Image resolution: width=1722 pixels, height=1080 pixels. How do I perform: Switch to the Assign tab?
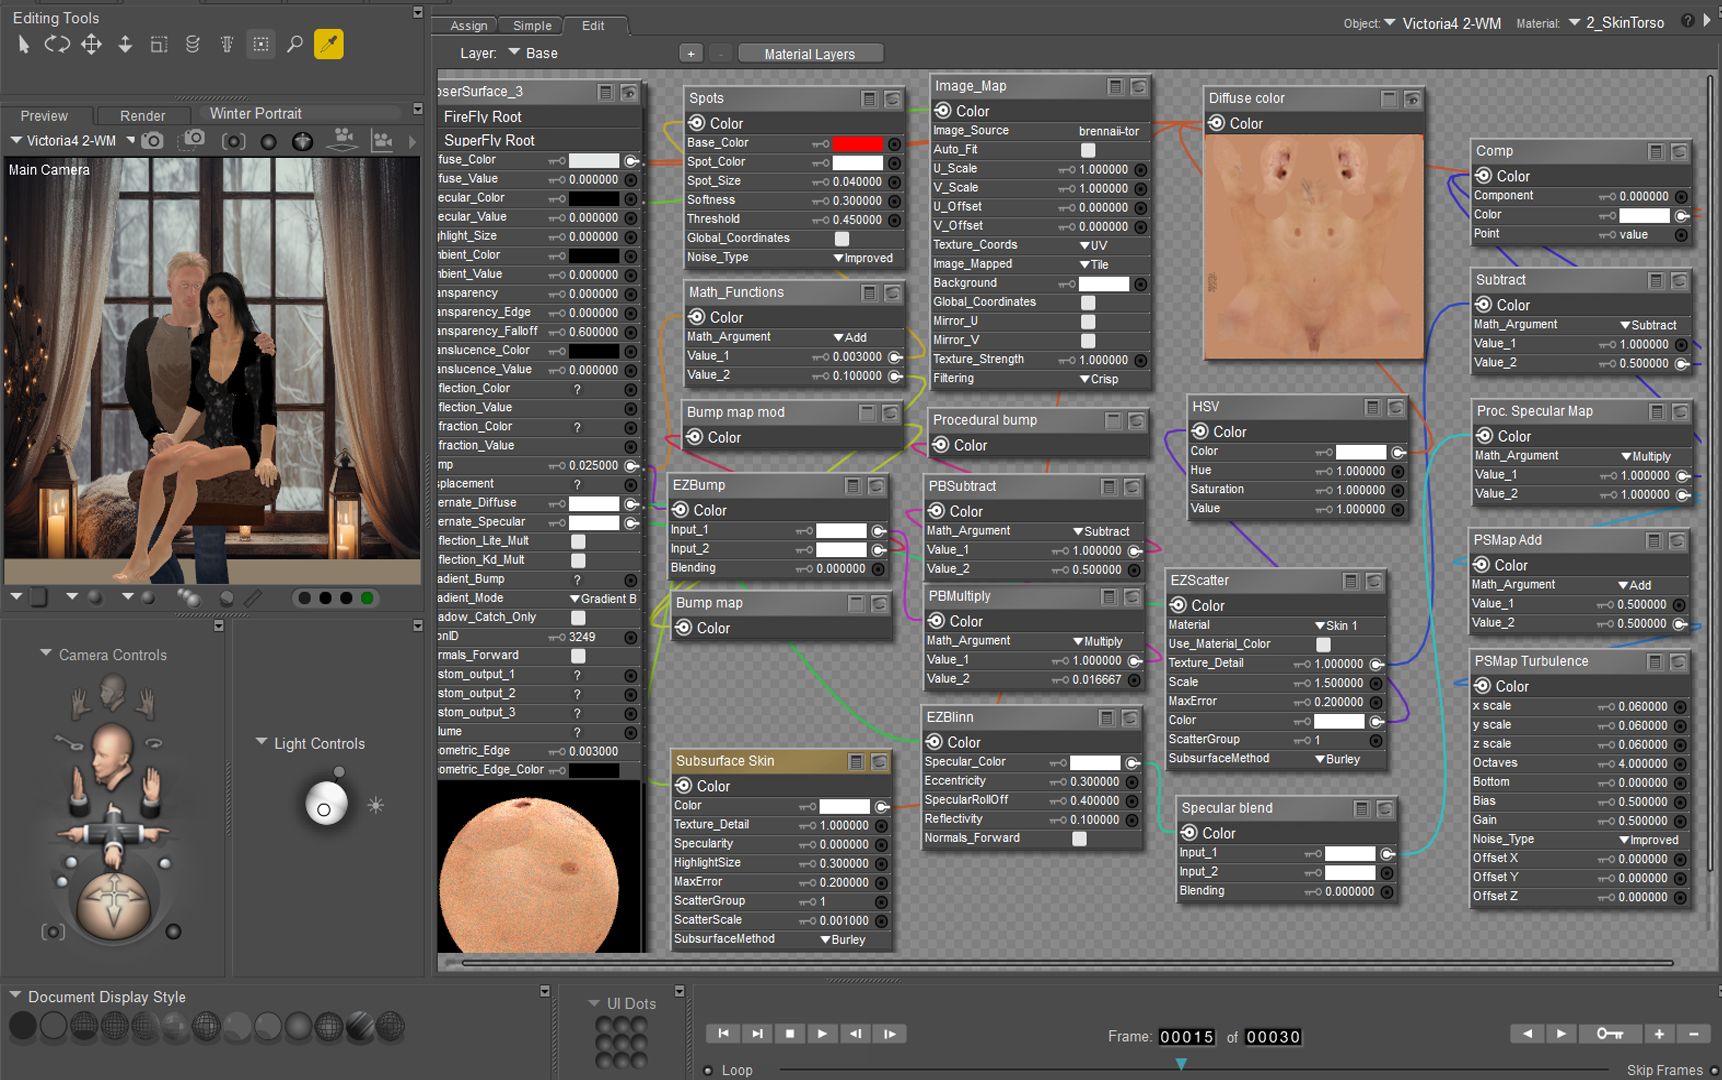click(x=468, y=26)
